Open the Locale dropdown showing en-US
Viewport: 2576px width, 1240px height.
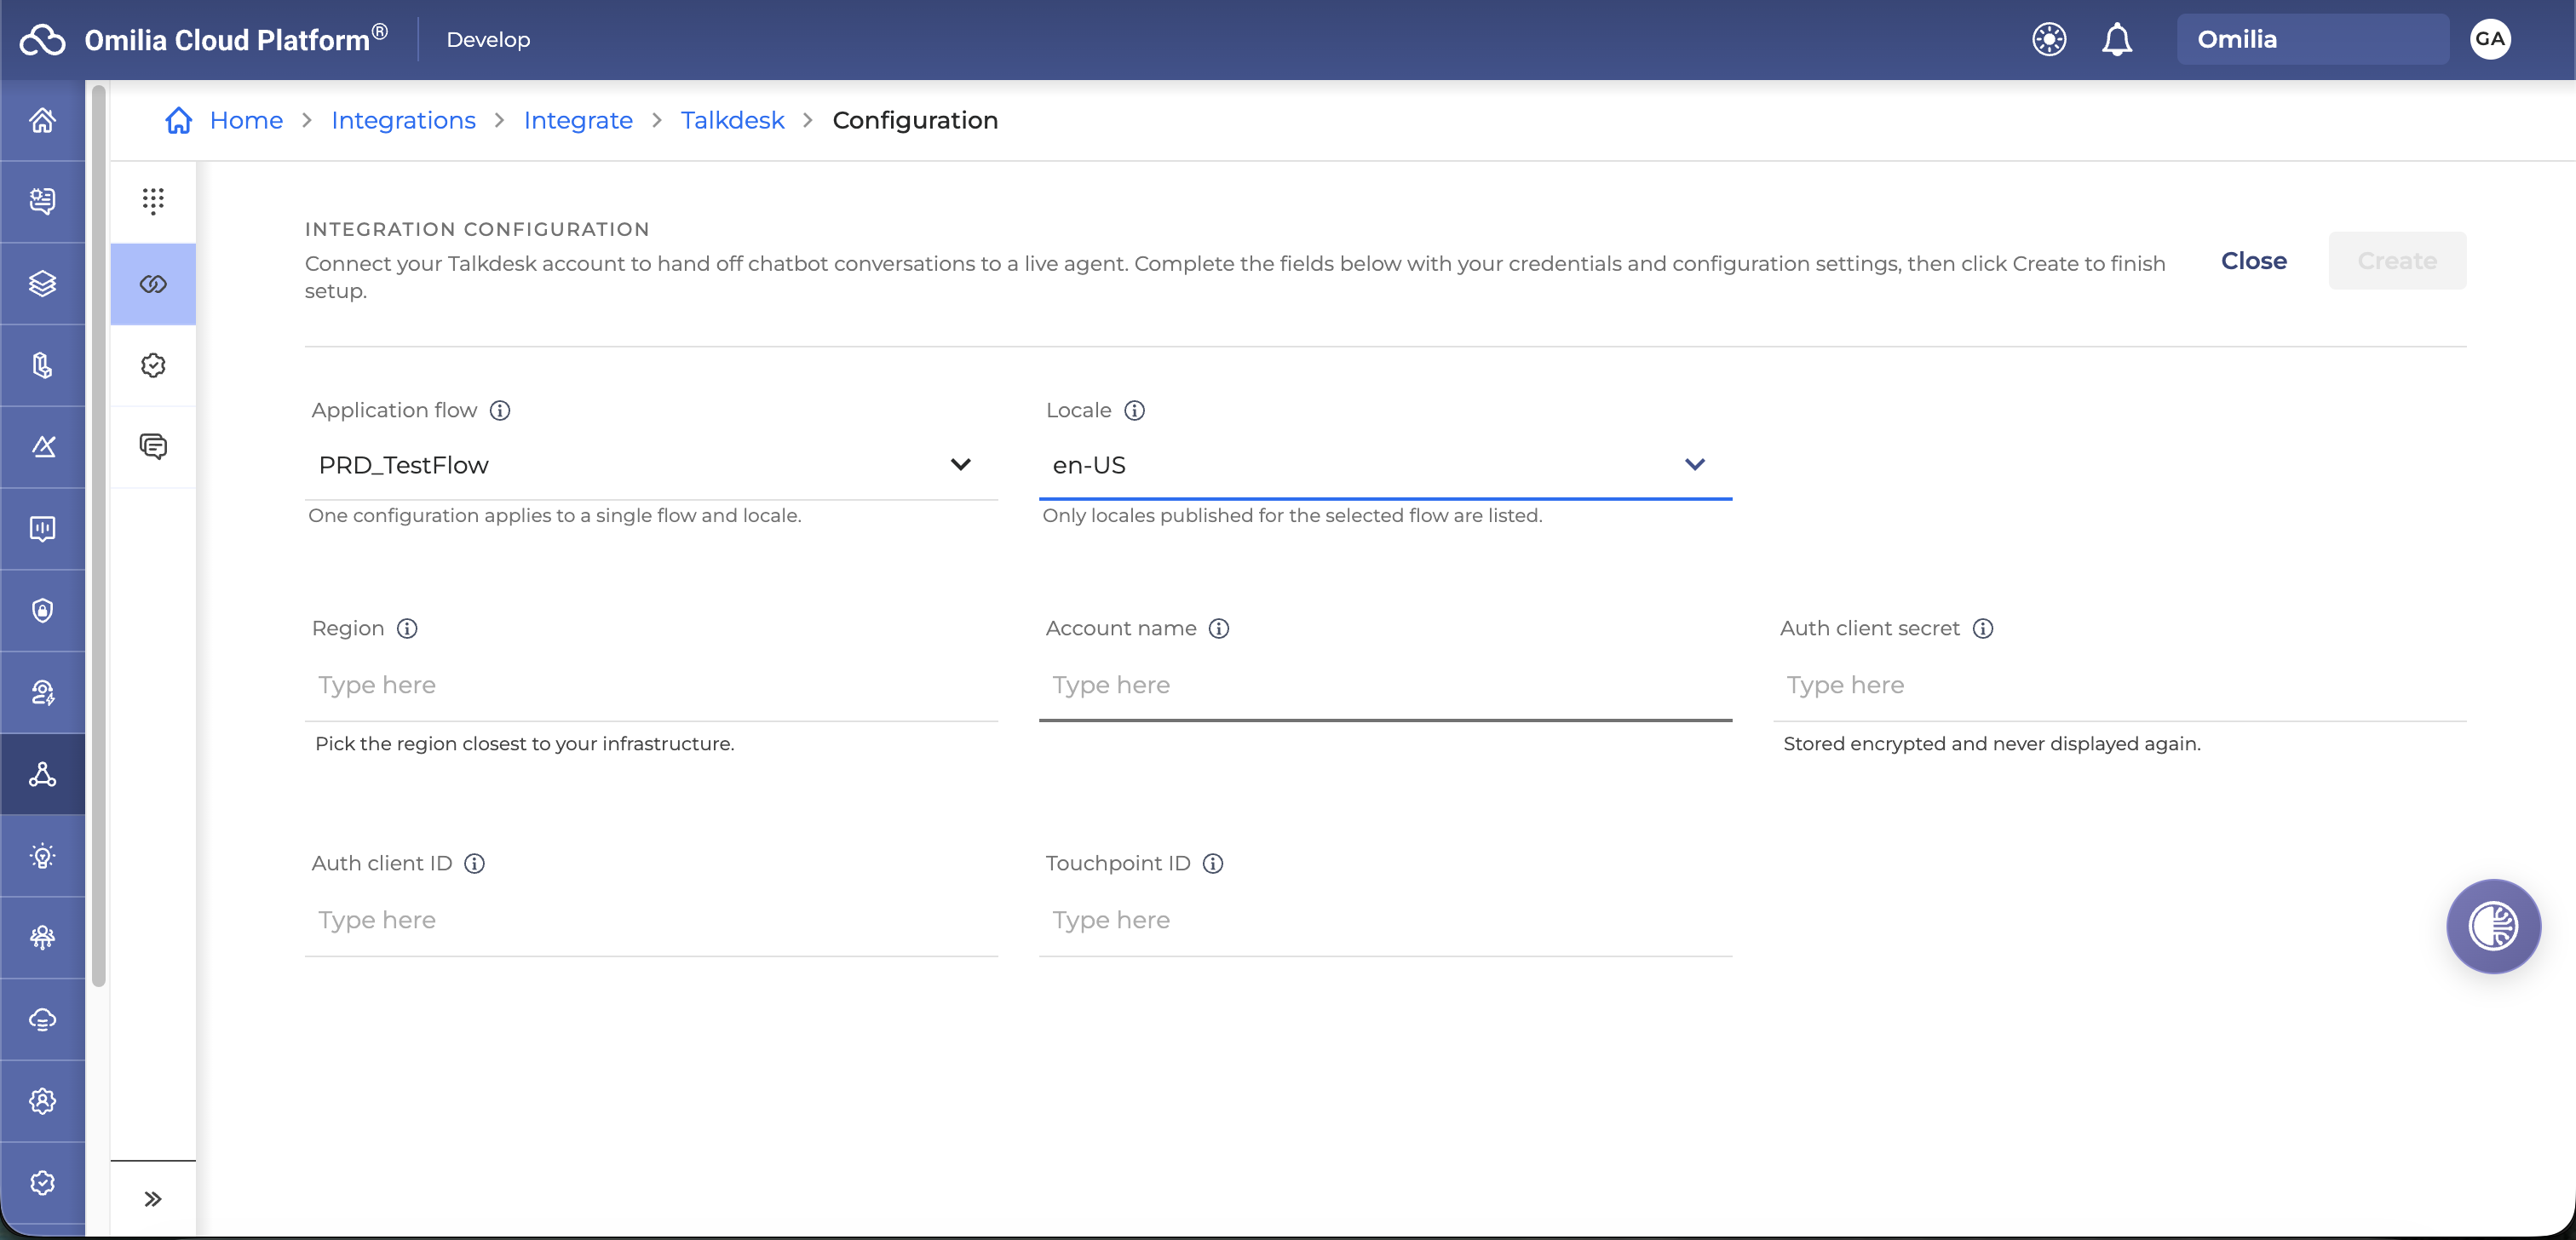pyautogui.click(x=1385, y=466)
